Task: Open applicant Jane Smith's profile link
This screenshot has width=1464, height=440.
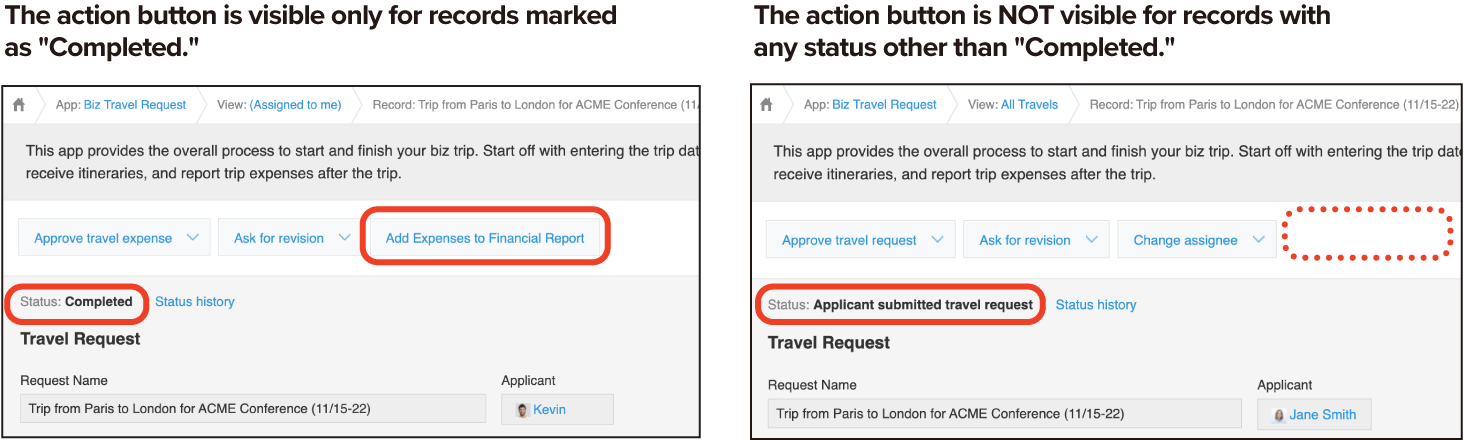Action: coord(1323,415)
